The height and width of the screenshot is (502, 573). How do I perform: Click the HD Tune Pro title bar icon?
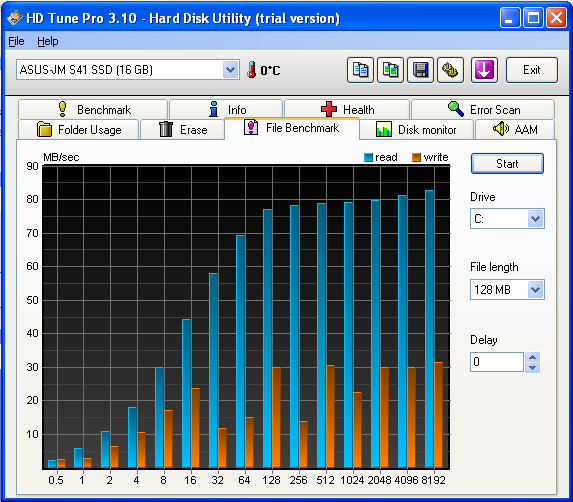tap(15, 18)
